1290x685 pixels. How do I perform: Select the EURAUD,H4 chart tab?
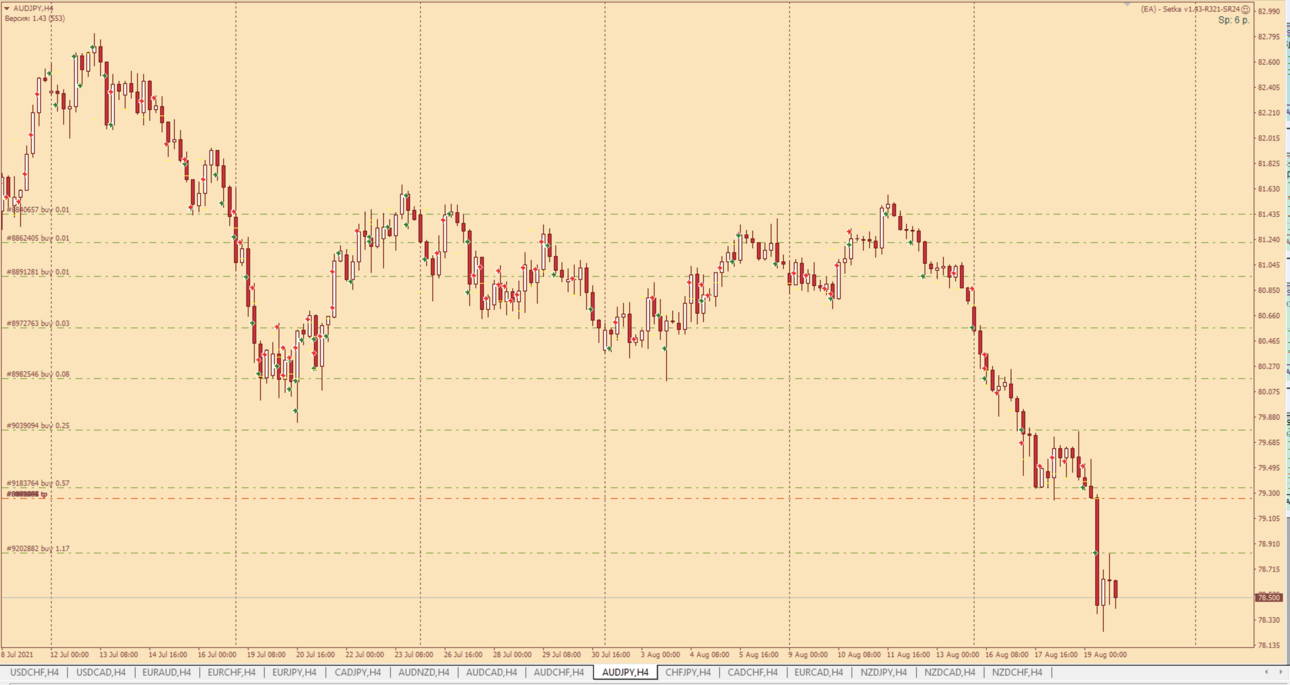click(167, 672)
